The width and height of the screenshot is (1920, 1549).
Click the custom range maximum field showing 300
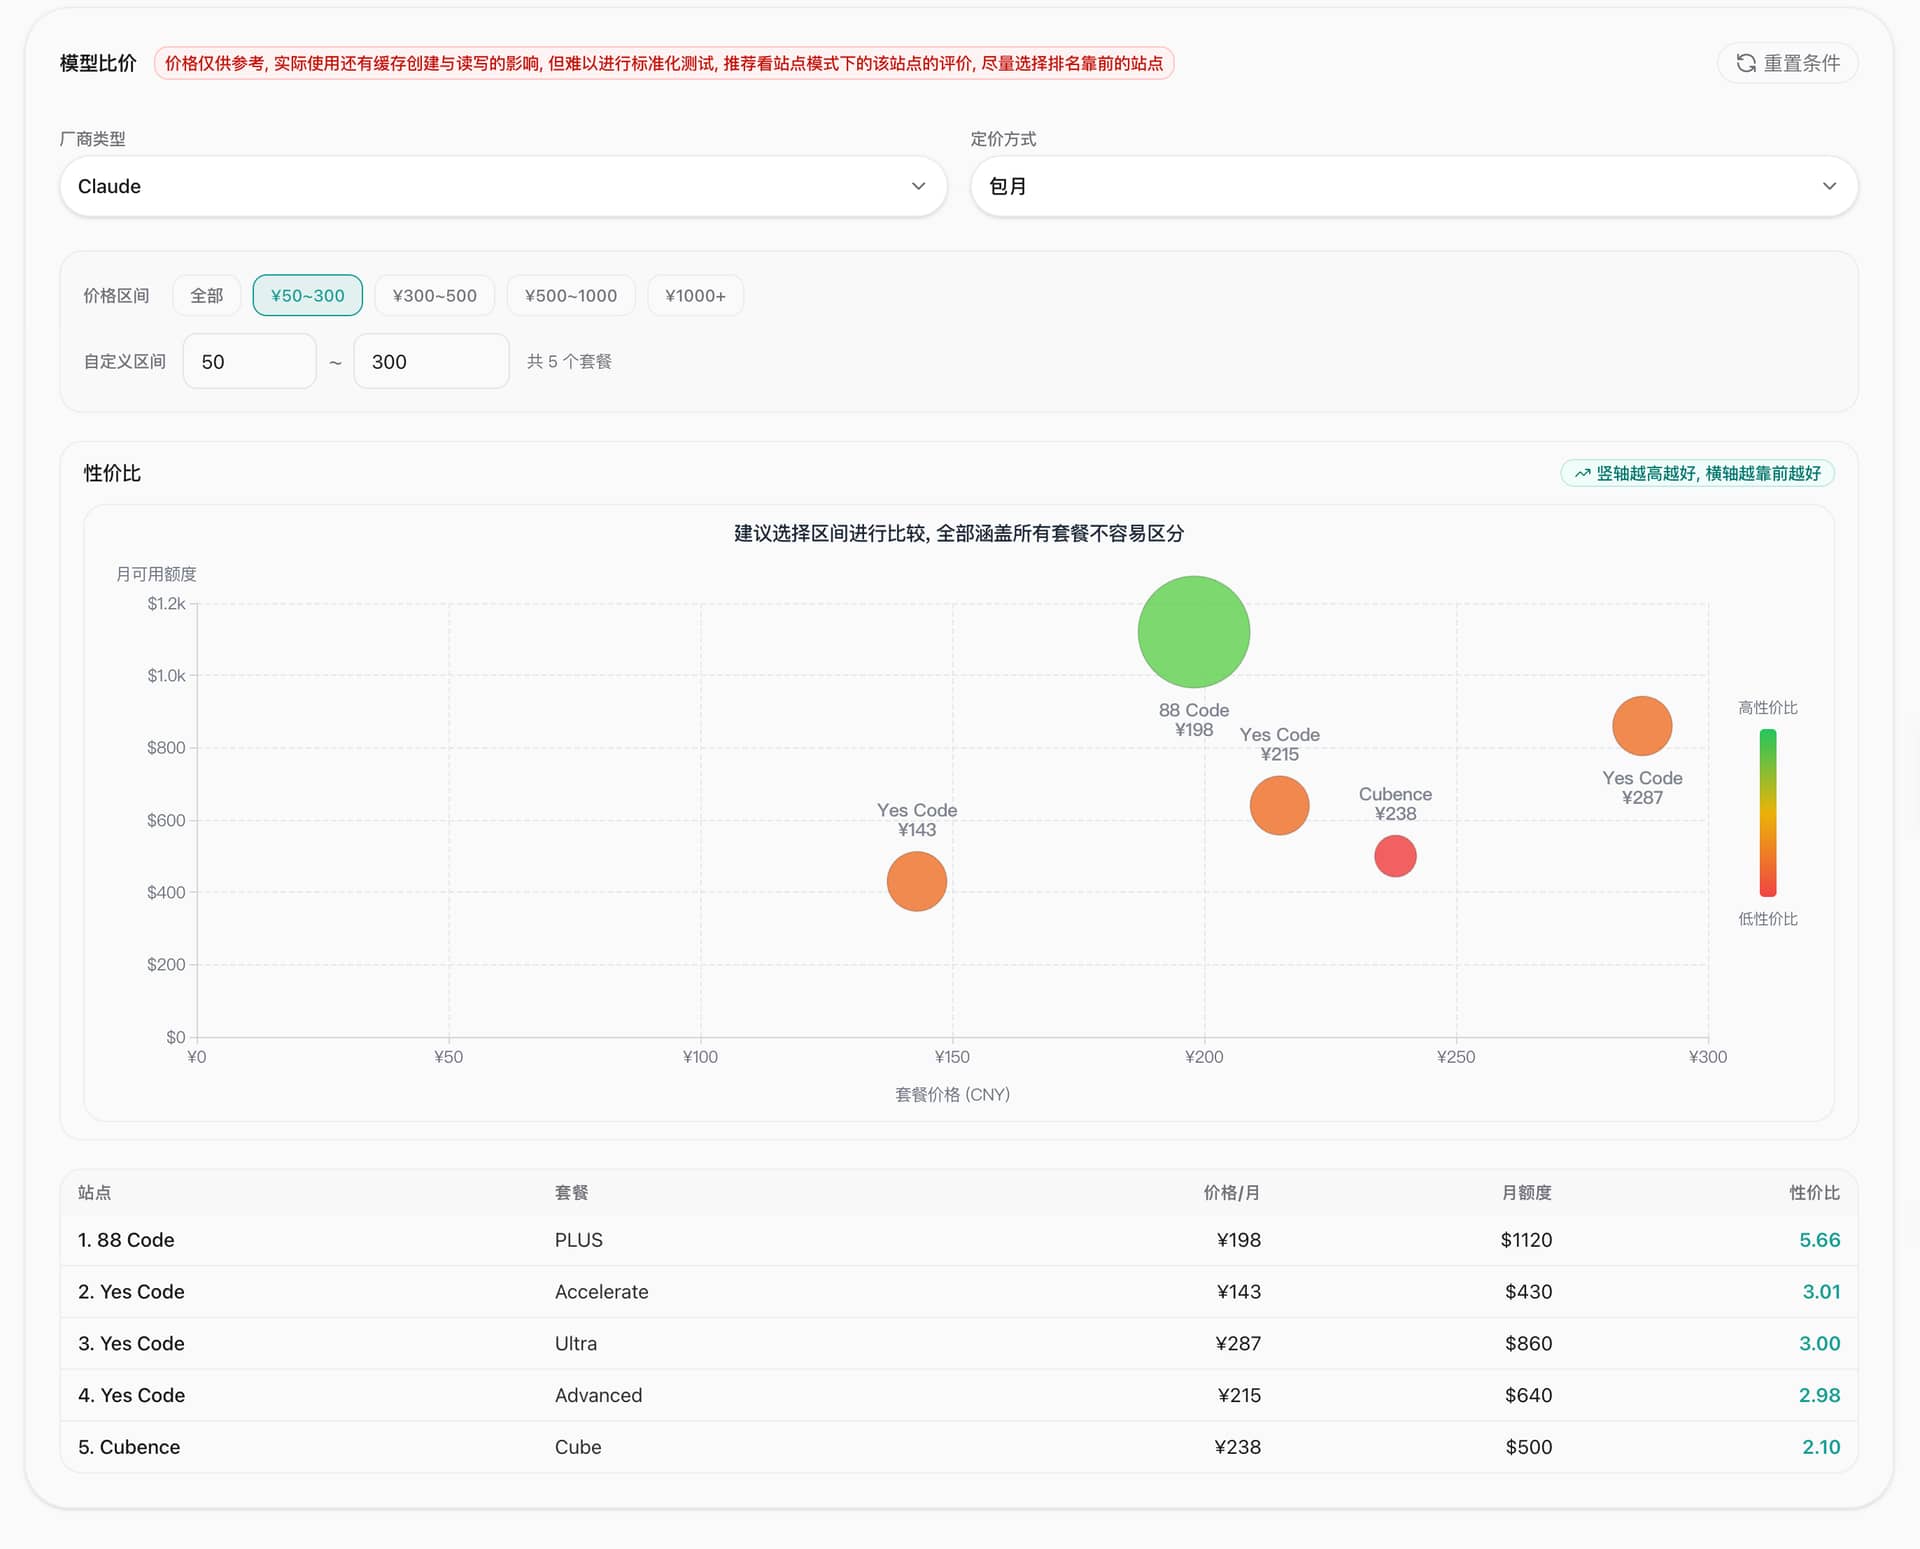pos(431,362)
